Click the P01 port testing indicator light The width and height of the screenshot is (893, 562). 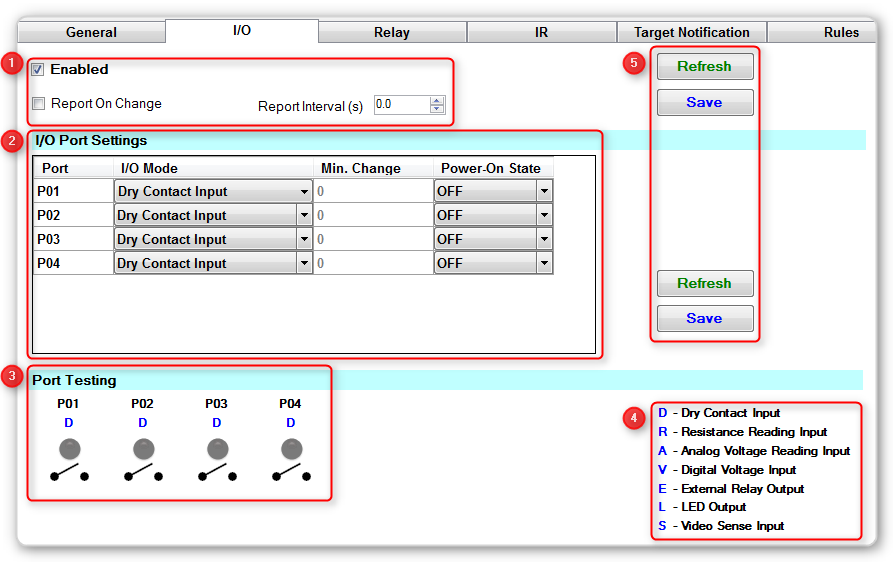(68, 449)
